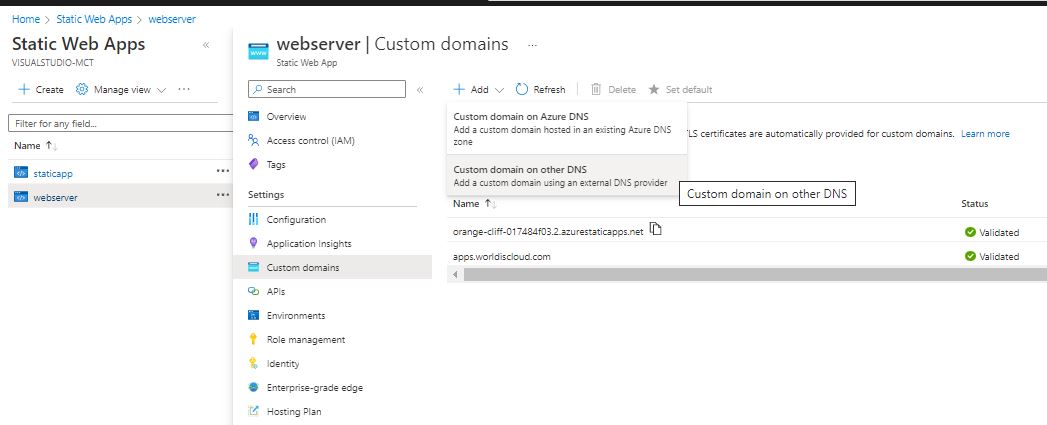Collapse the webserver sidebar menu

420,90
